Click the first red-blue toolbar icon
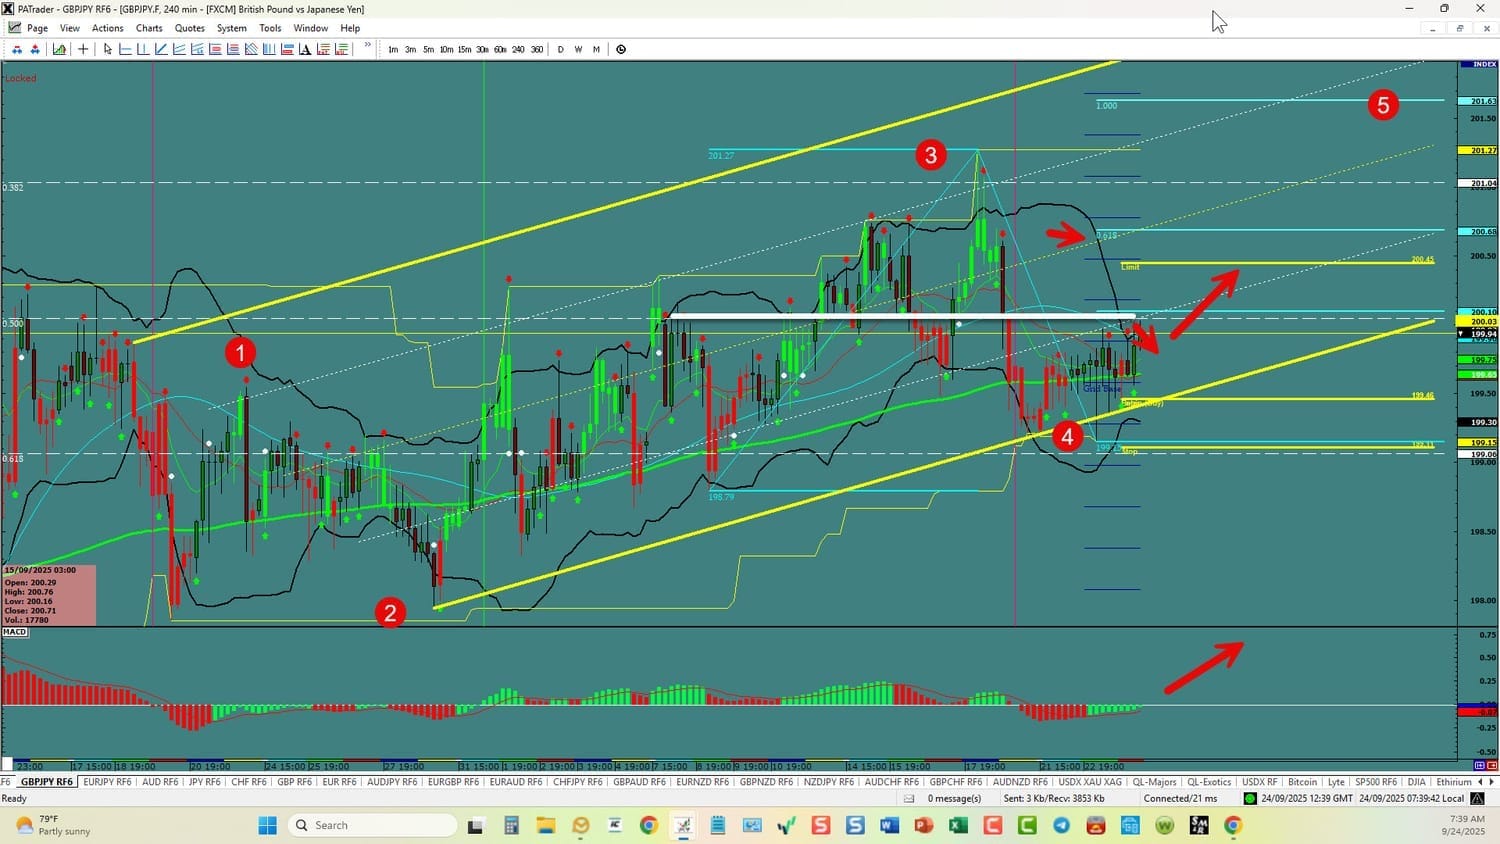1500x844 pixels. 17,49
